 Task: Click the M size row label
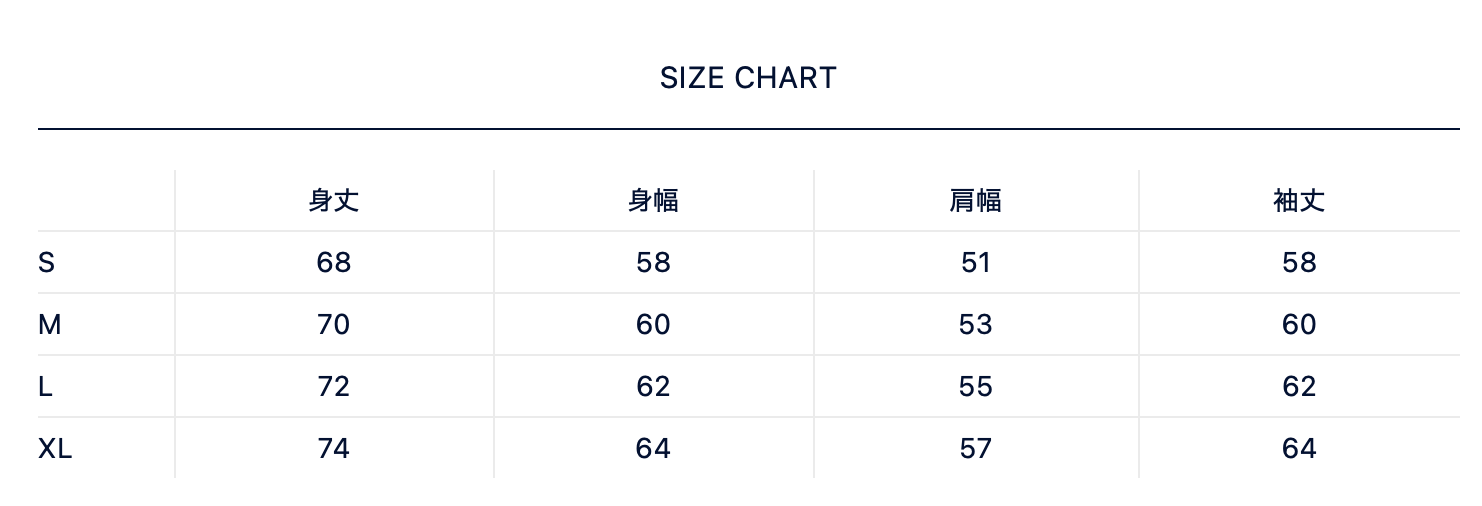49,325
